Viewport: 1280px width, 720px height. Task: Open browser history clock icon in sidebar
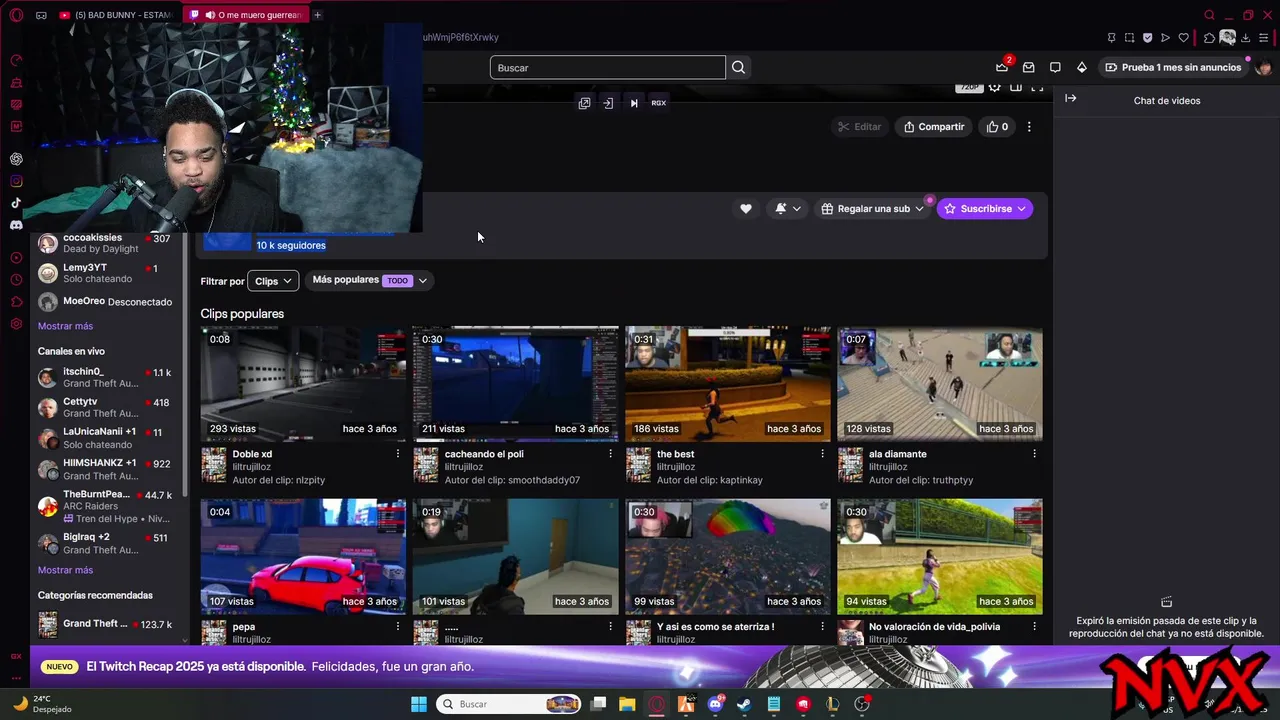click(16, 279)
